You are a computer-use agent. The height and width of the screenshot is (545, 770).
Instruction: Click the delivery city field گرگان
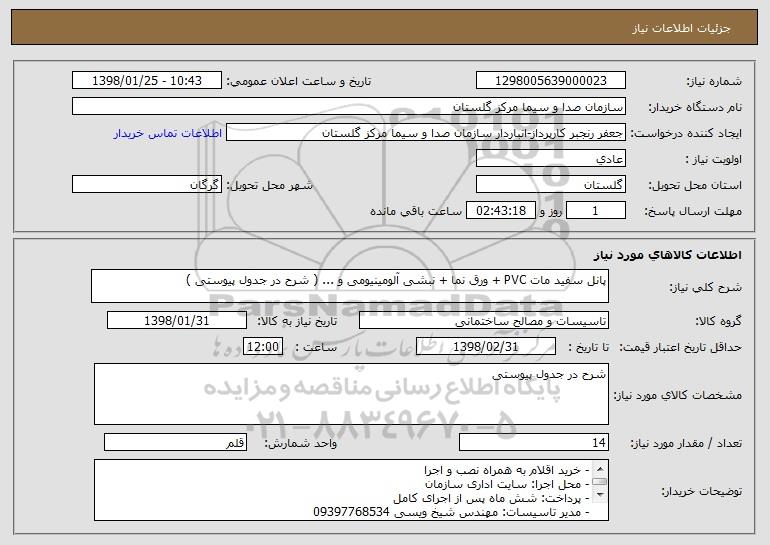147,185
